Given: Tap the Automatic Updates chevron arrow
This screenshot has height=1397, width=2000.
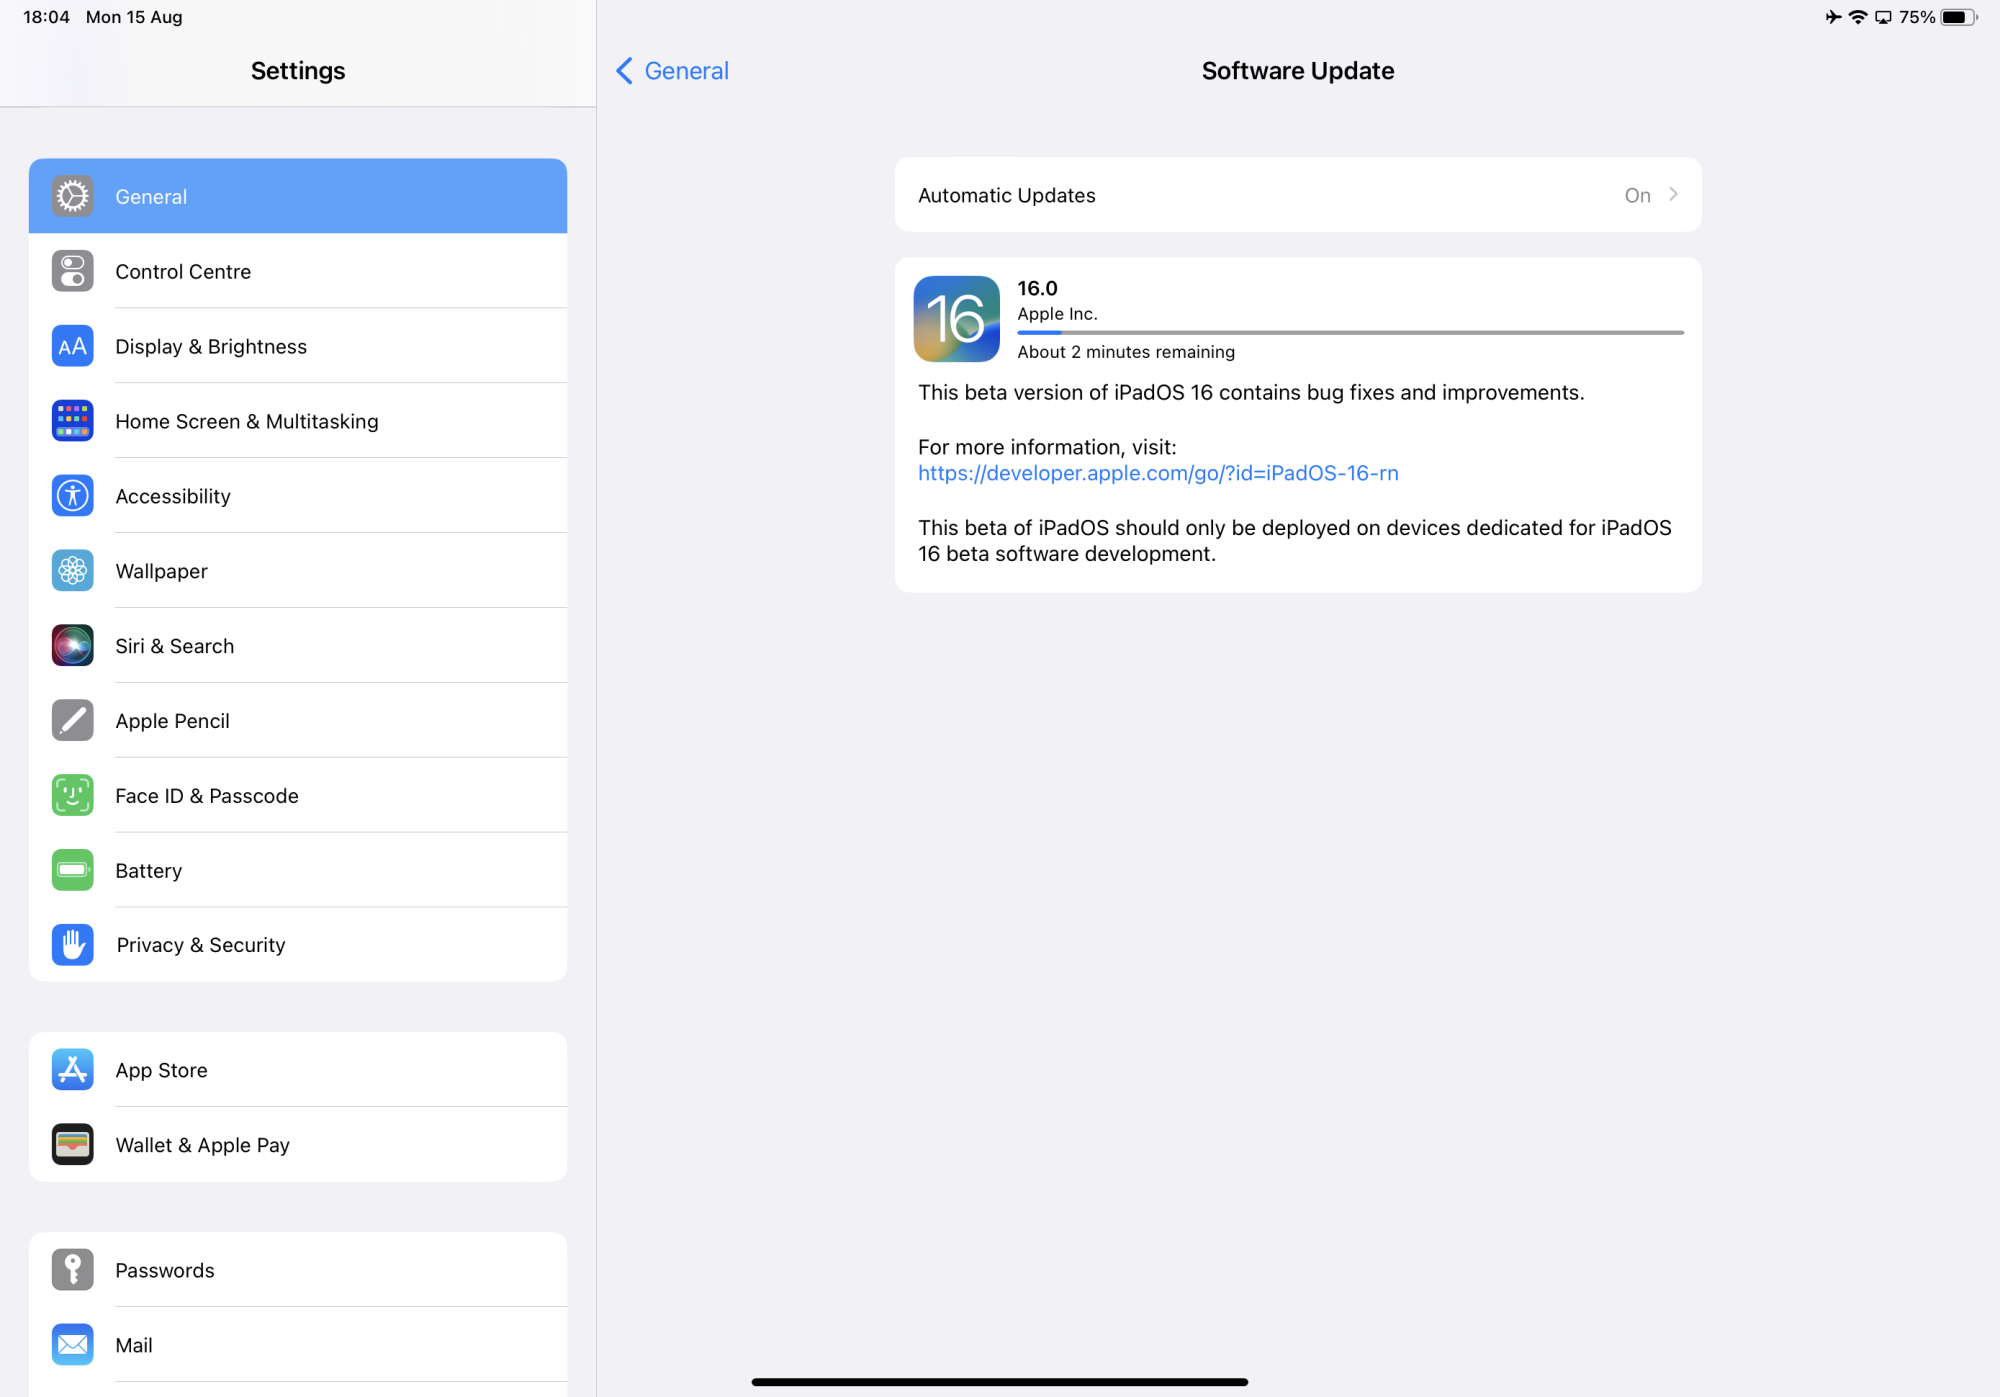Looking at the screenshot, I should point(1673,195).
